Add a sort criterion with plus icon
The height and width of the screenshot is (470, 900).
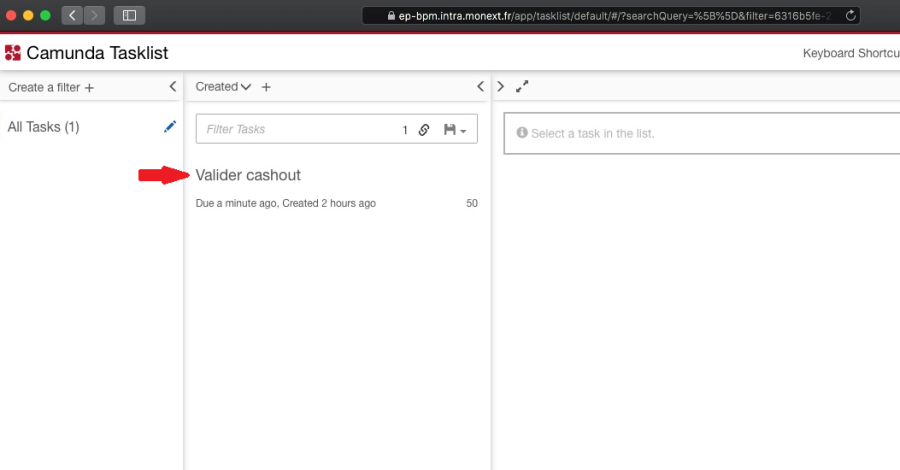266,87
